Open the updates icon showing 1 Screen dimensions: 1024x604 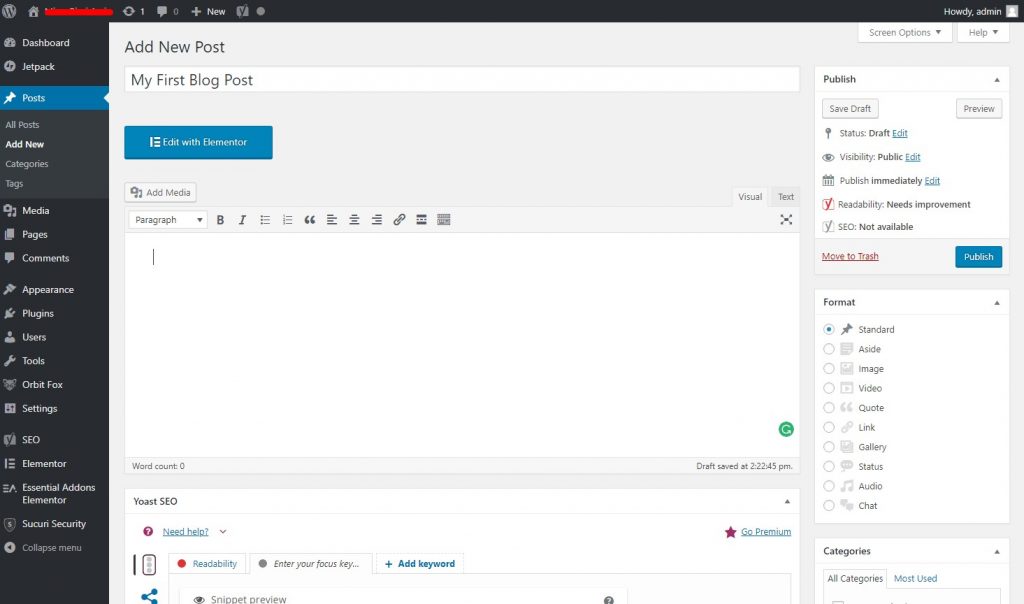tap(134, 11)
